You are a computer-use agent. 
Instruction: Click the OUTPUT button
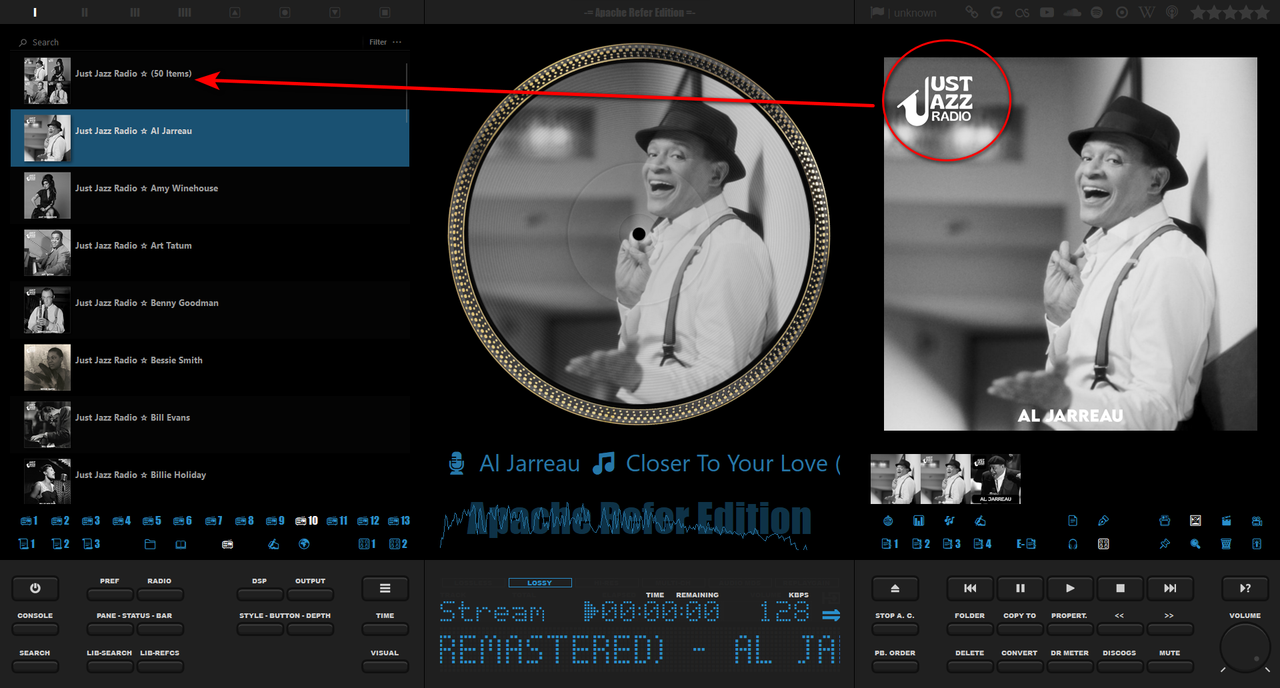point(310,594)
